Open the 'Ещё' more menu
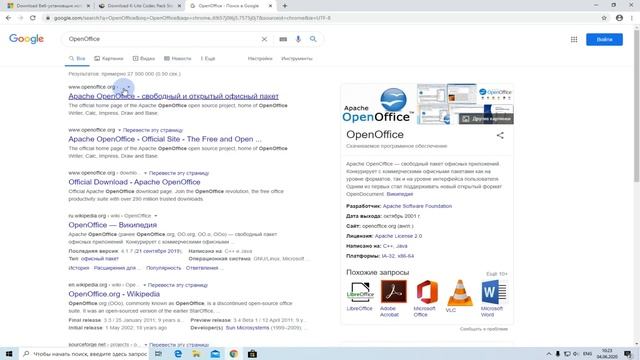 (x=208, y=59)
